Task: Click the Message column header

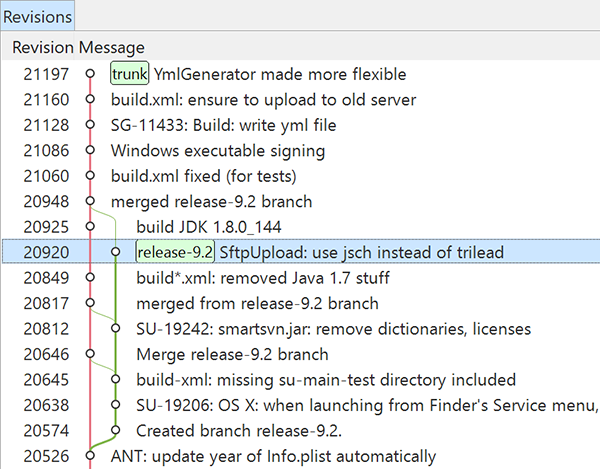Action: click(112, 47)
